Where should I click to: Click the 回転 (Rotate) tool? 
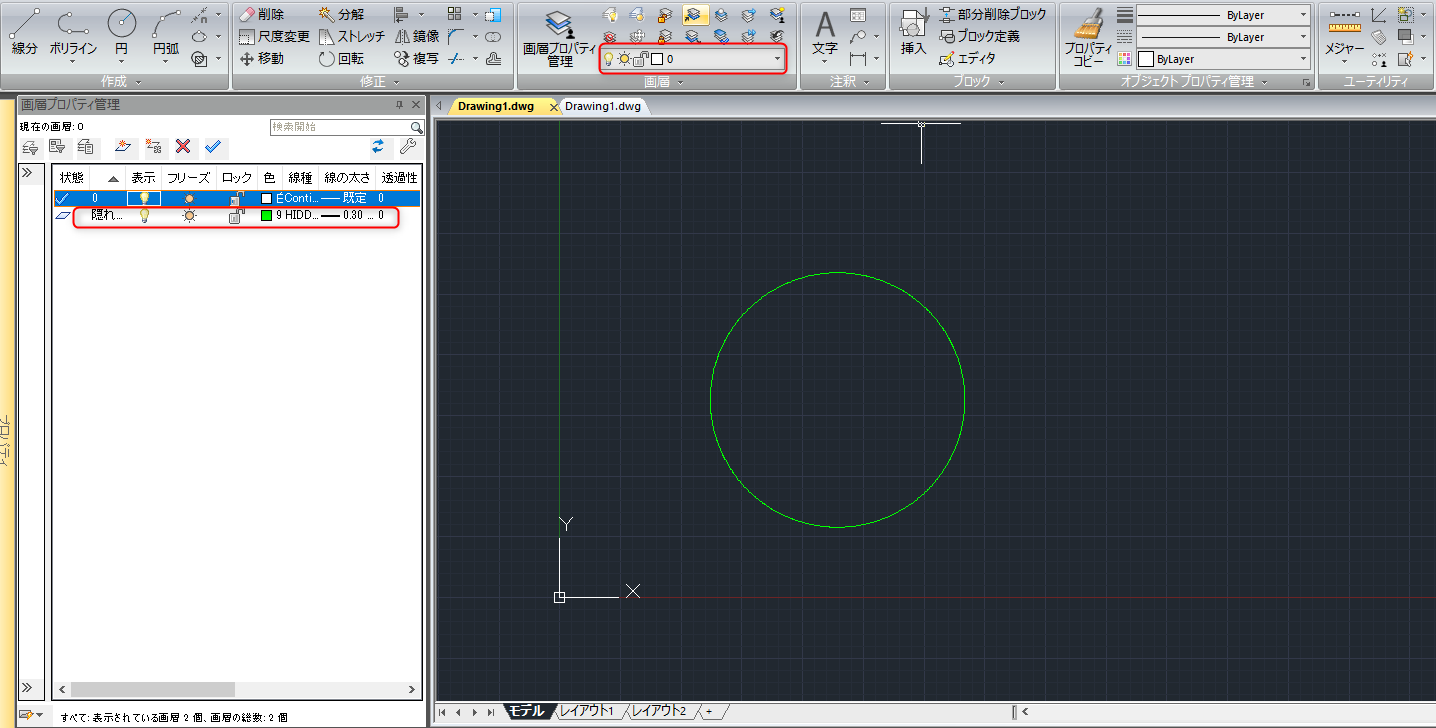click(342, 59)
